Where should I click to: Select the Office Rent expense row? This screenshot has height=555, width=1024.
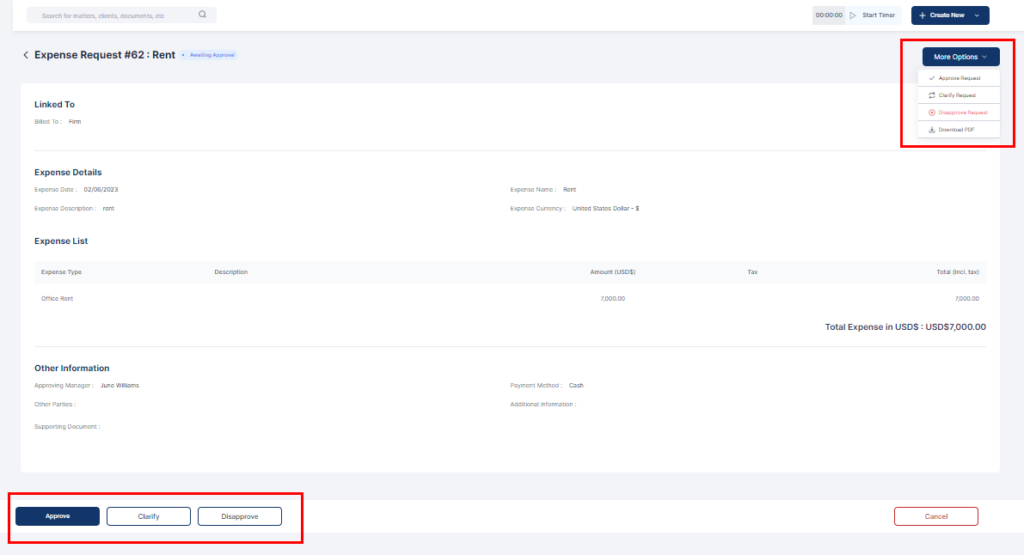(x=57, y=299)
